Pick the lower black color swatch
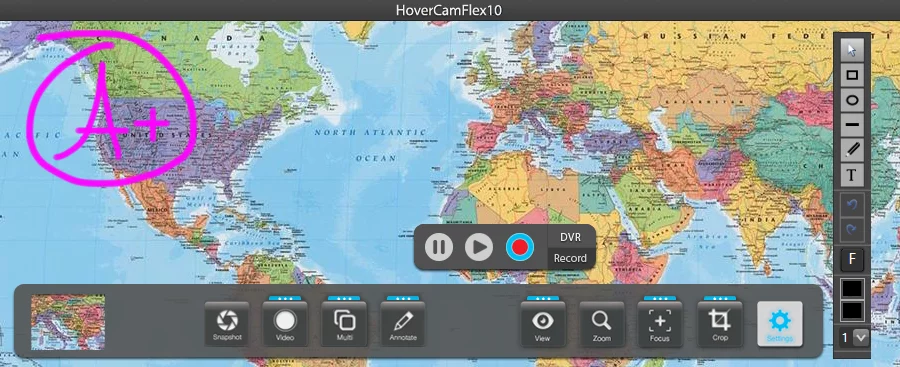The image size is (900, 367). tap(852, 311)
